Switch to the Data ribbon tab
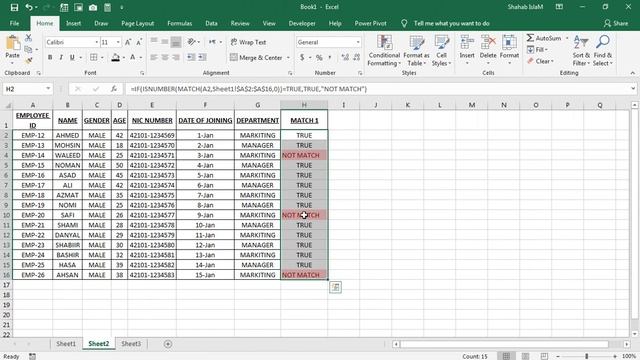Screen dimensions: 640x360 pyautogui.click(x=211, y=23)
